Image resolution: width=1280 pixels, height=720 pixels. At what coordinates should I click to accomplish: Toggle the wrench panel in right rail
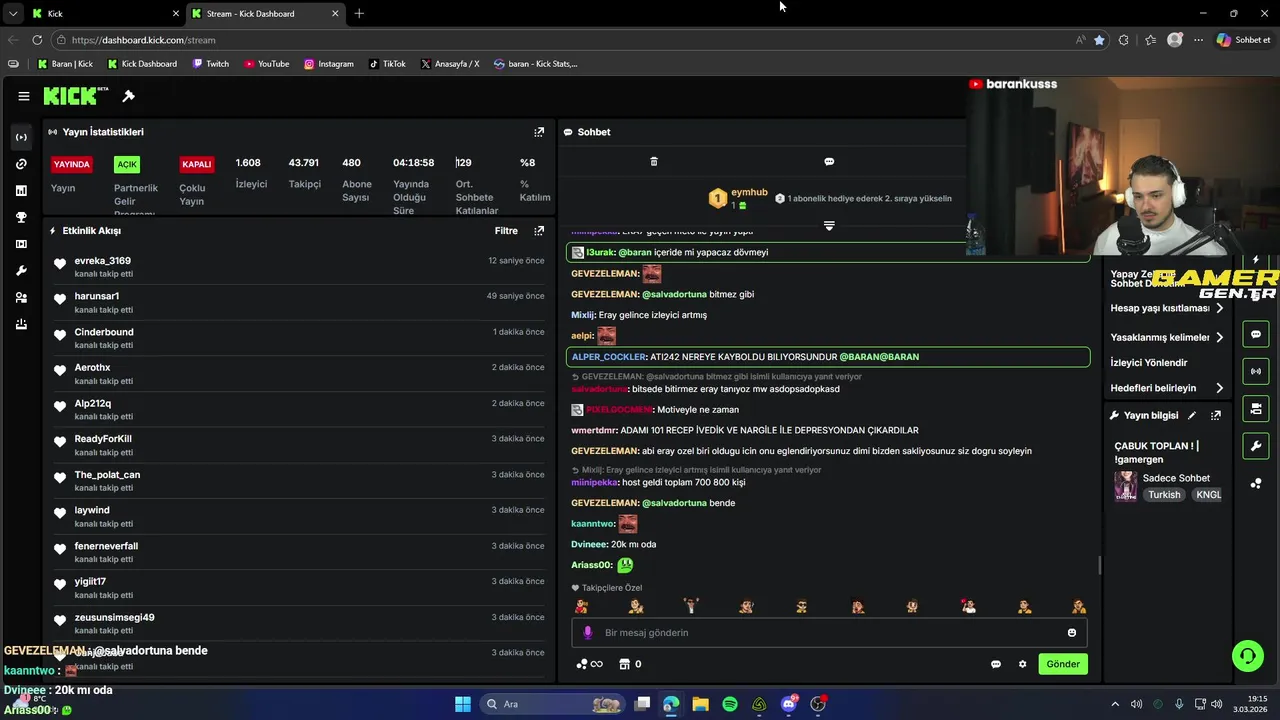tap(1256, 445)
